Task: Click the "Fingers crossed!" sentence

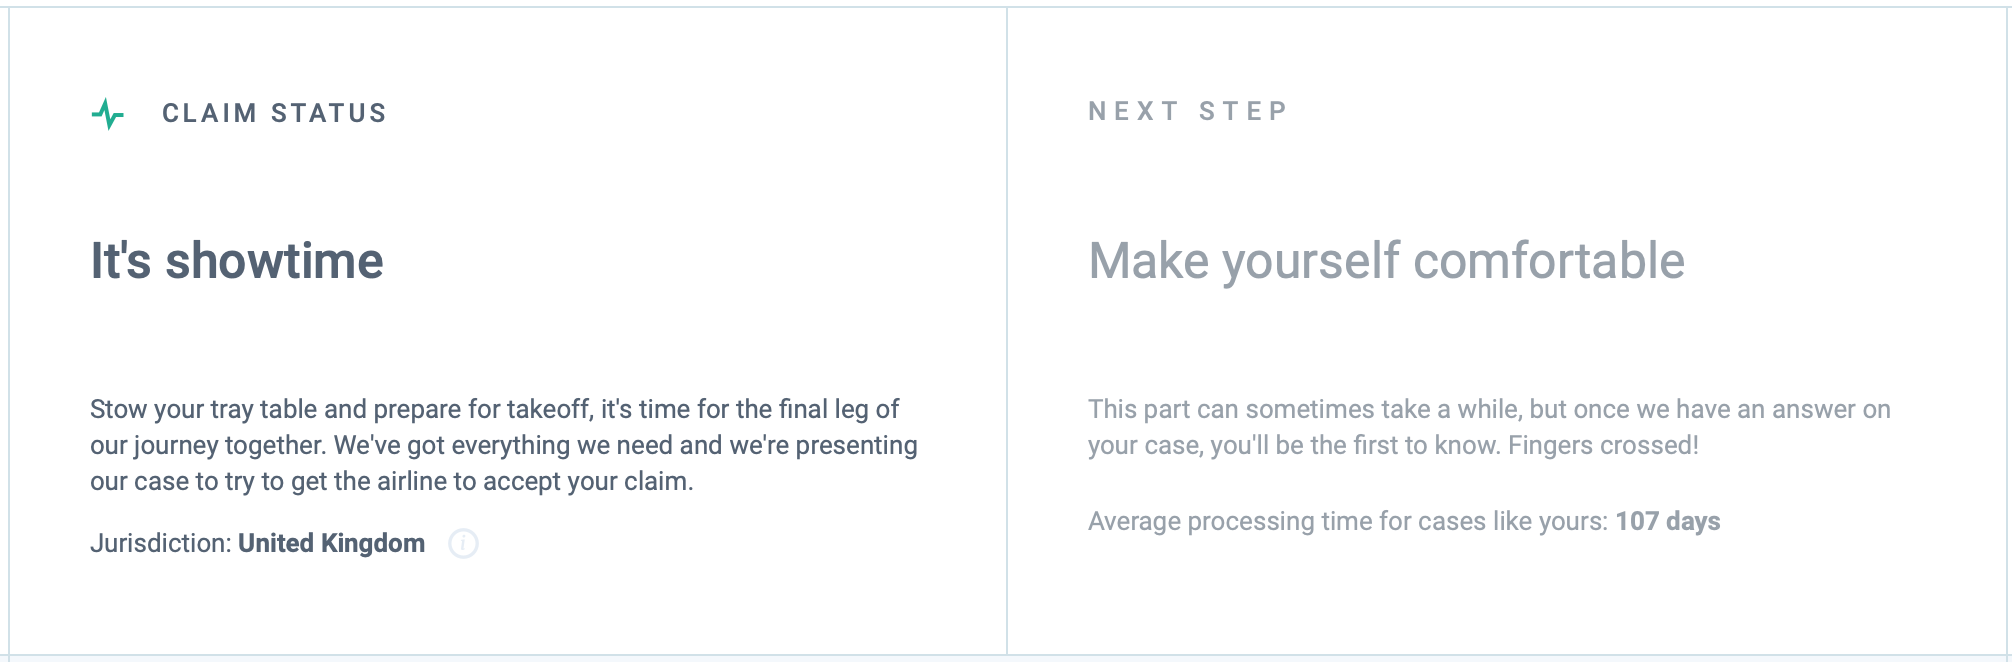Action: [x=1603, y=445]
